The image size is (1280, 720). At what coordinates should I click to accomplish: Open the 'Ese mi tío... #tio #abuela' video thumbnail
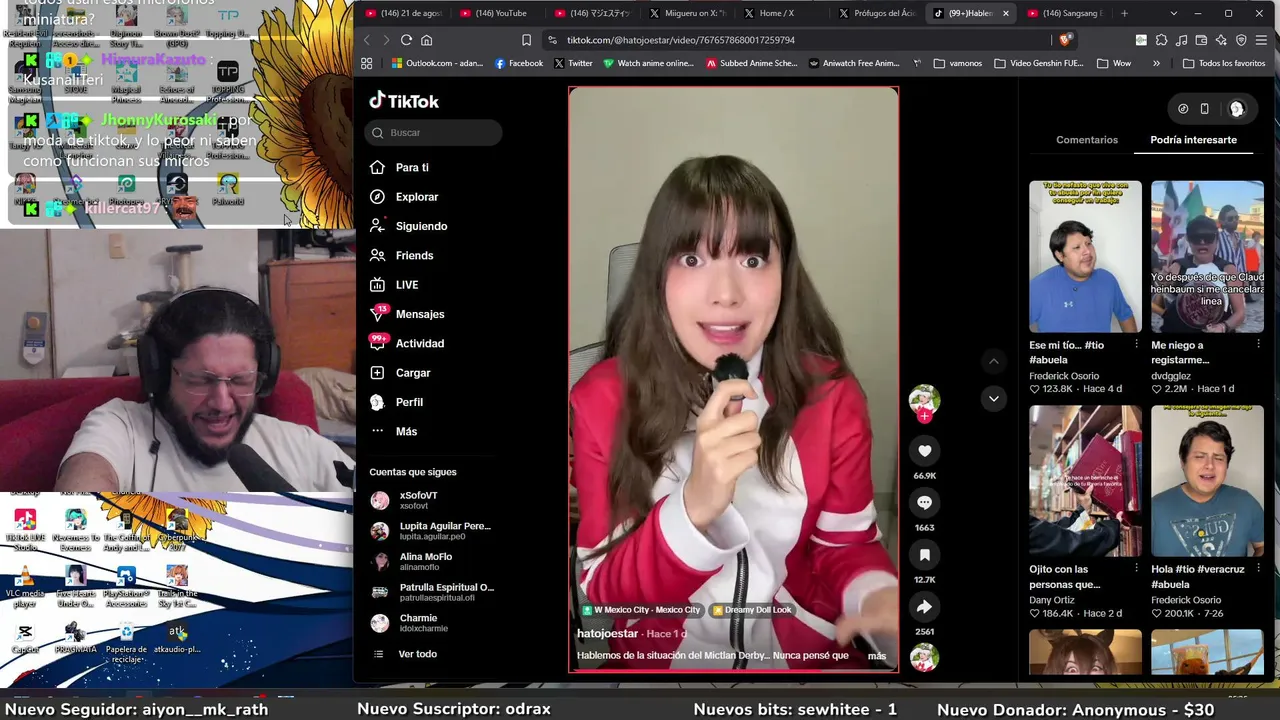(x=1085, y=256)
